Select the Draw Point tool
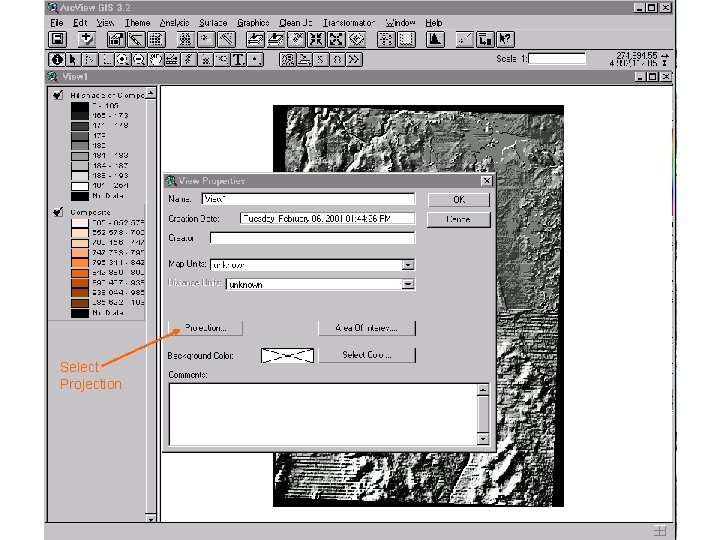The image size is (720, 540). [255, 60]
